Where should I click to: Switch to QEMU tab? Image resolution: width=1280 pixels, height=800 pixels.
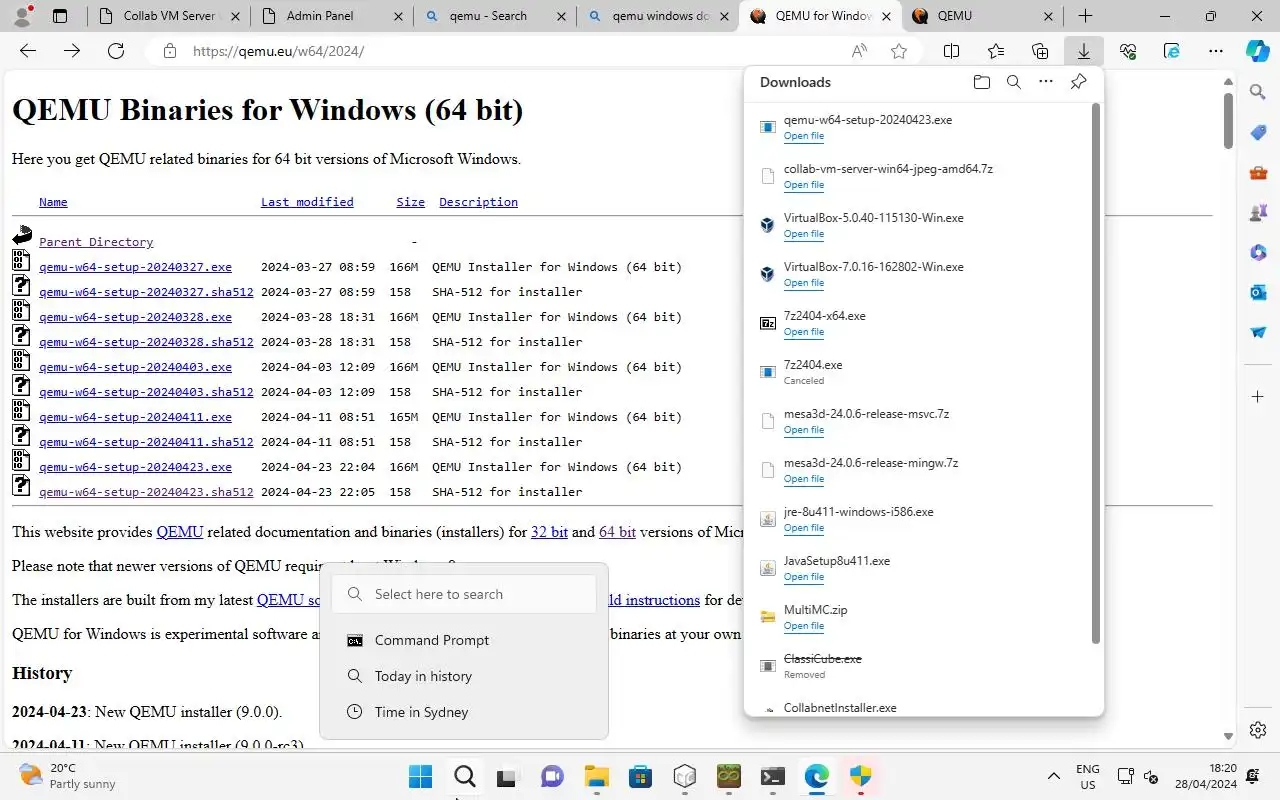point(983,16)
